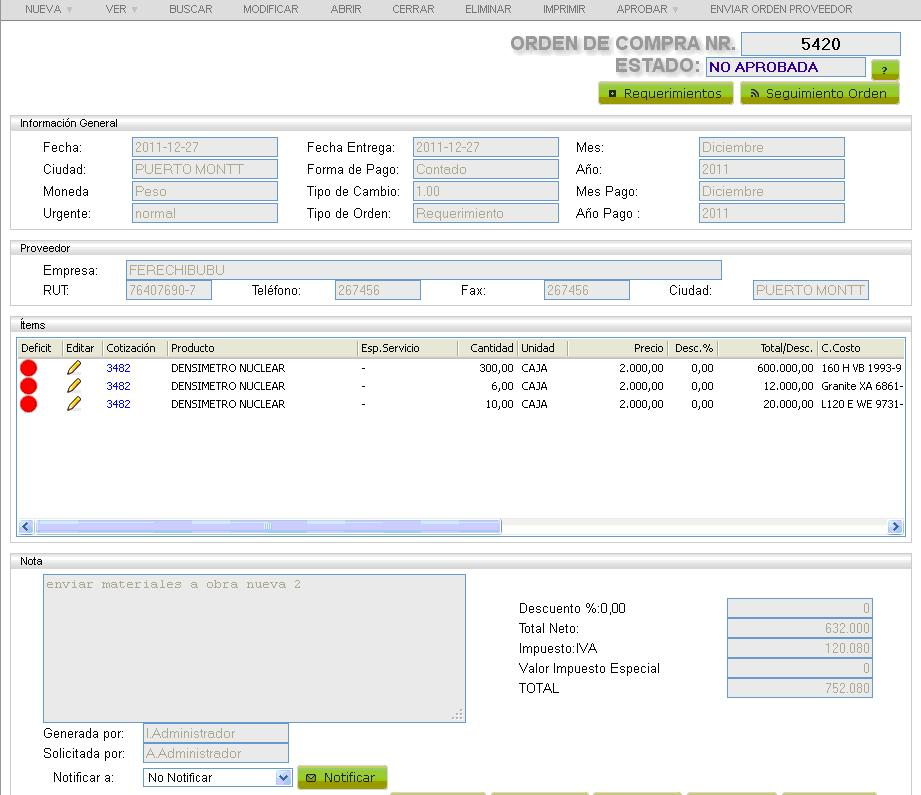
Task: Open the NUEVA menu
Action: pyautogui.click(x=49, y=9)
